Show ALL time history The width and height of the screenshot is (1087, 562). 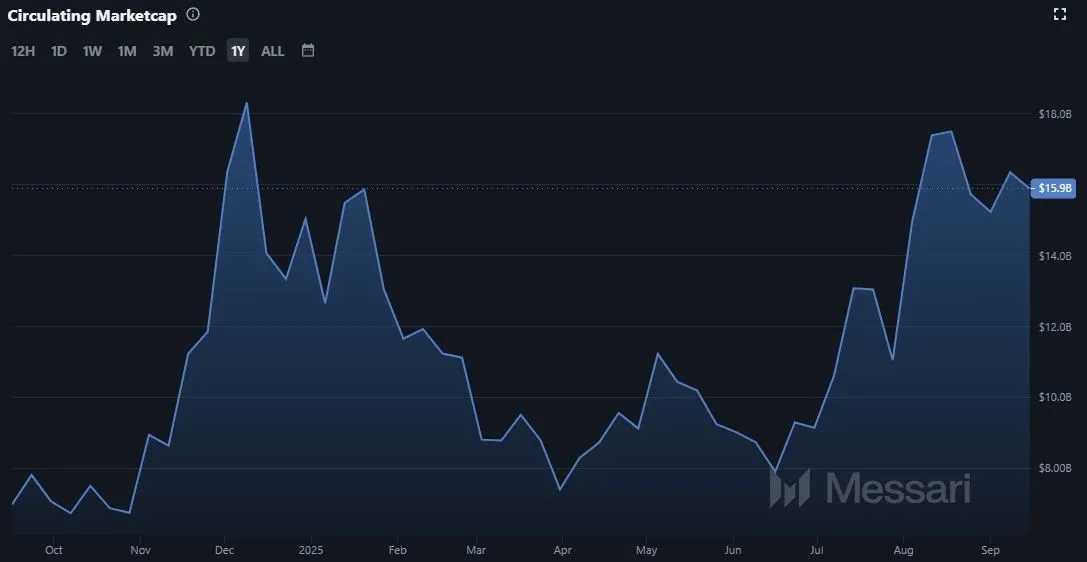tap(272, 51)
